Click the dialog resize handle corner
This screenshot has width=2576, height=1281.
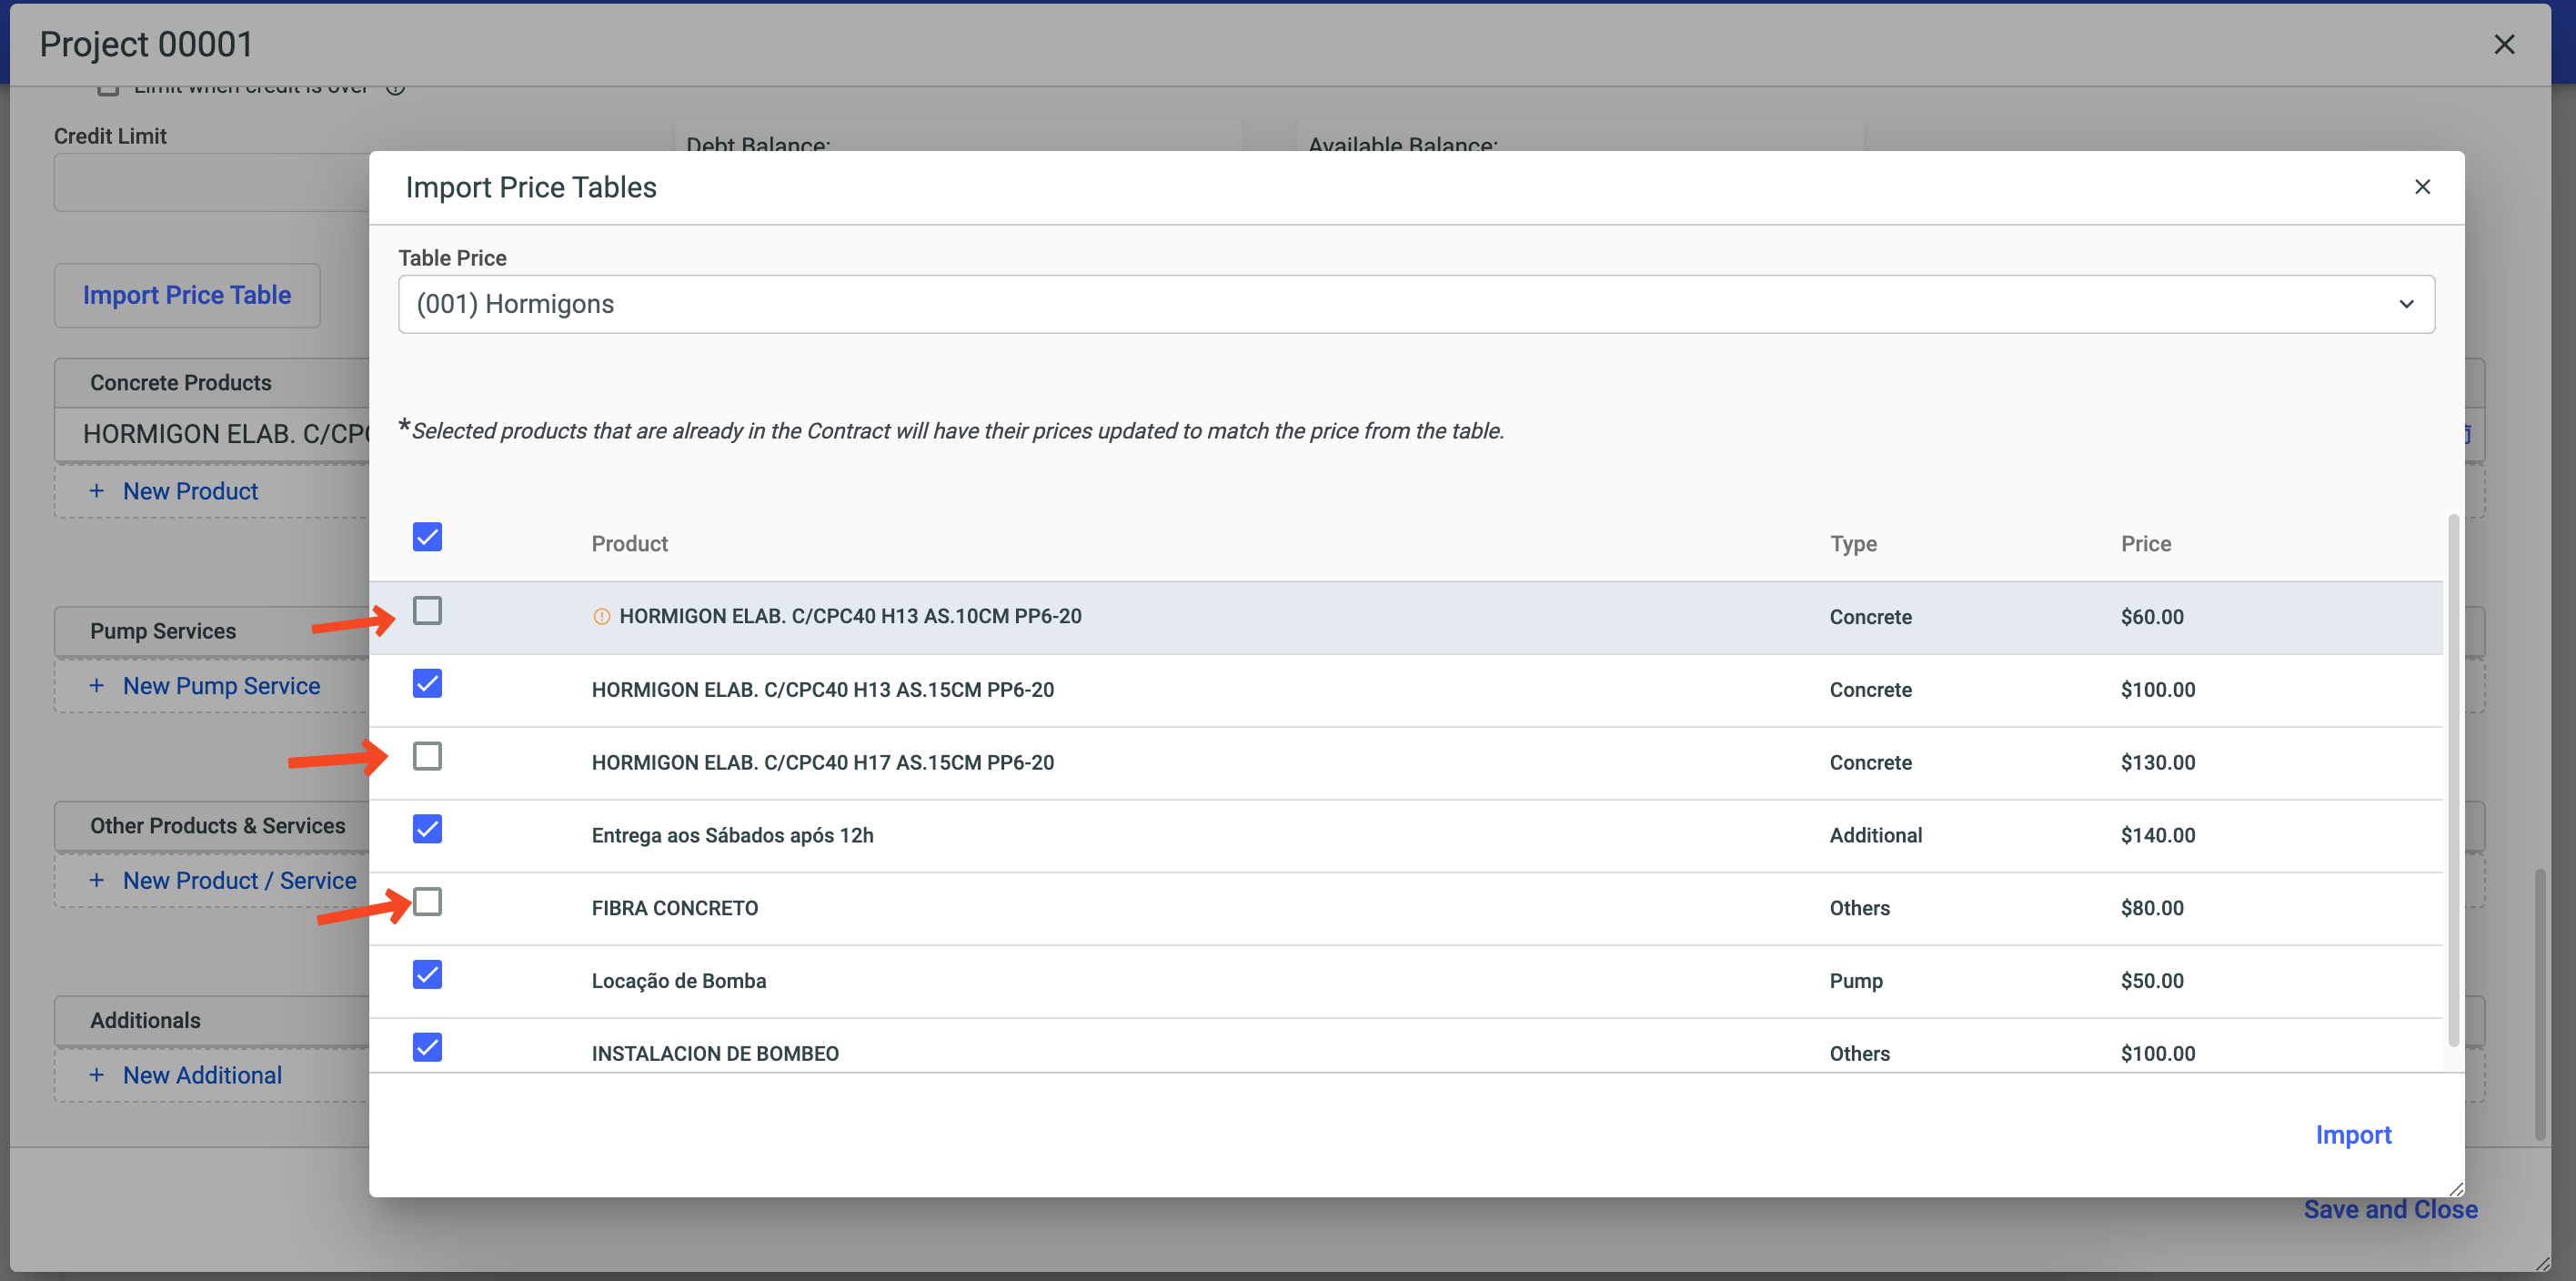2455,1188
